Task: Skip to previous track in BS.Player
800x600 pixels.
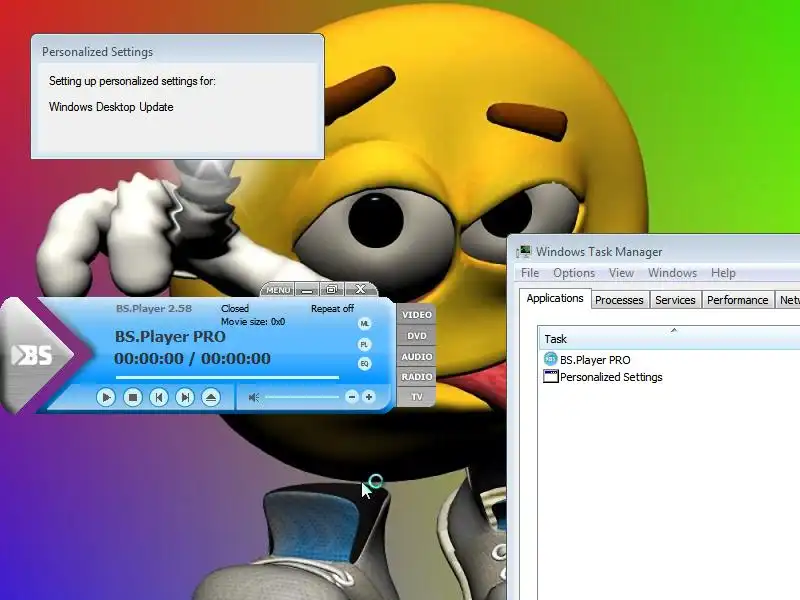Action: (x=159, y=397)
